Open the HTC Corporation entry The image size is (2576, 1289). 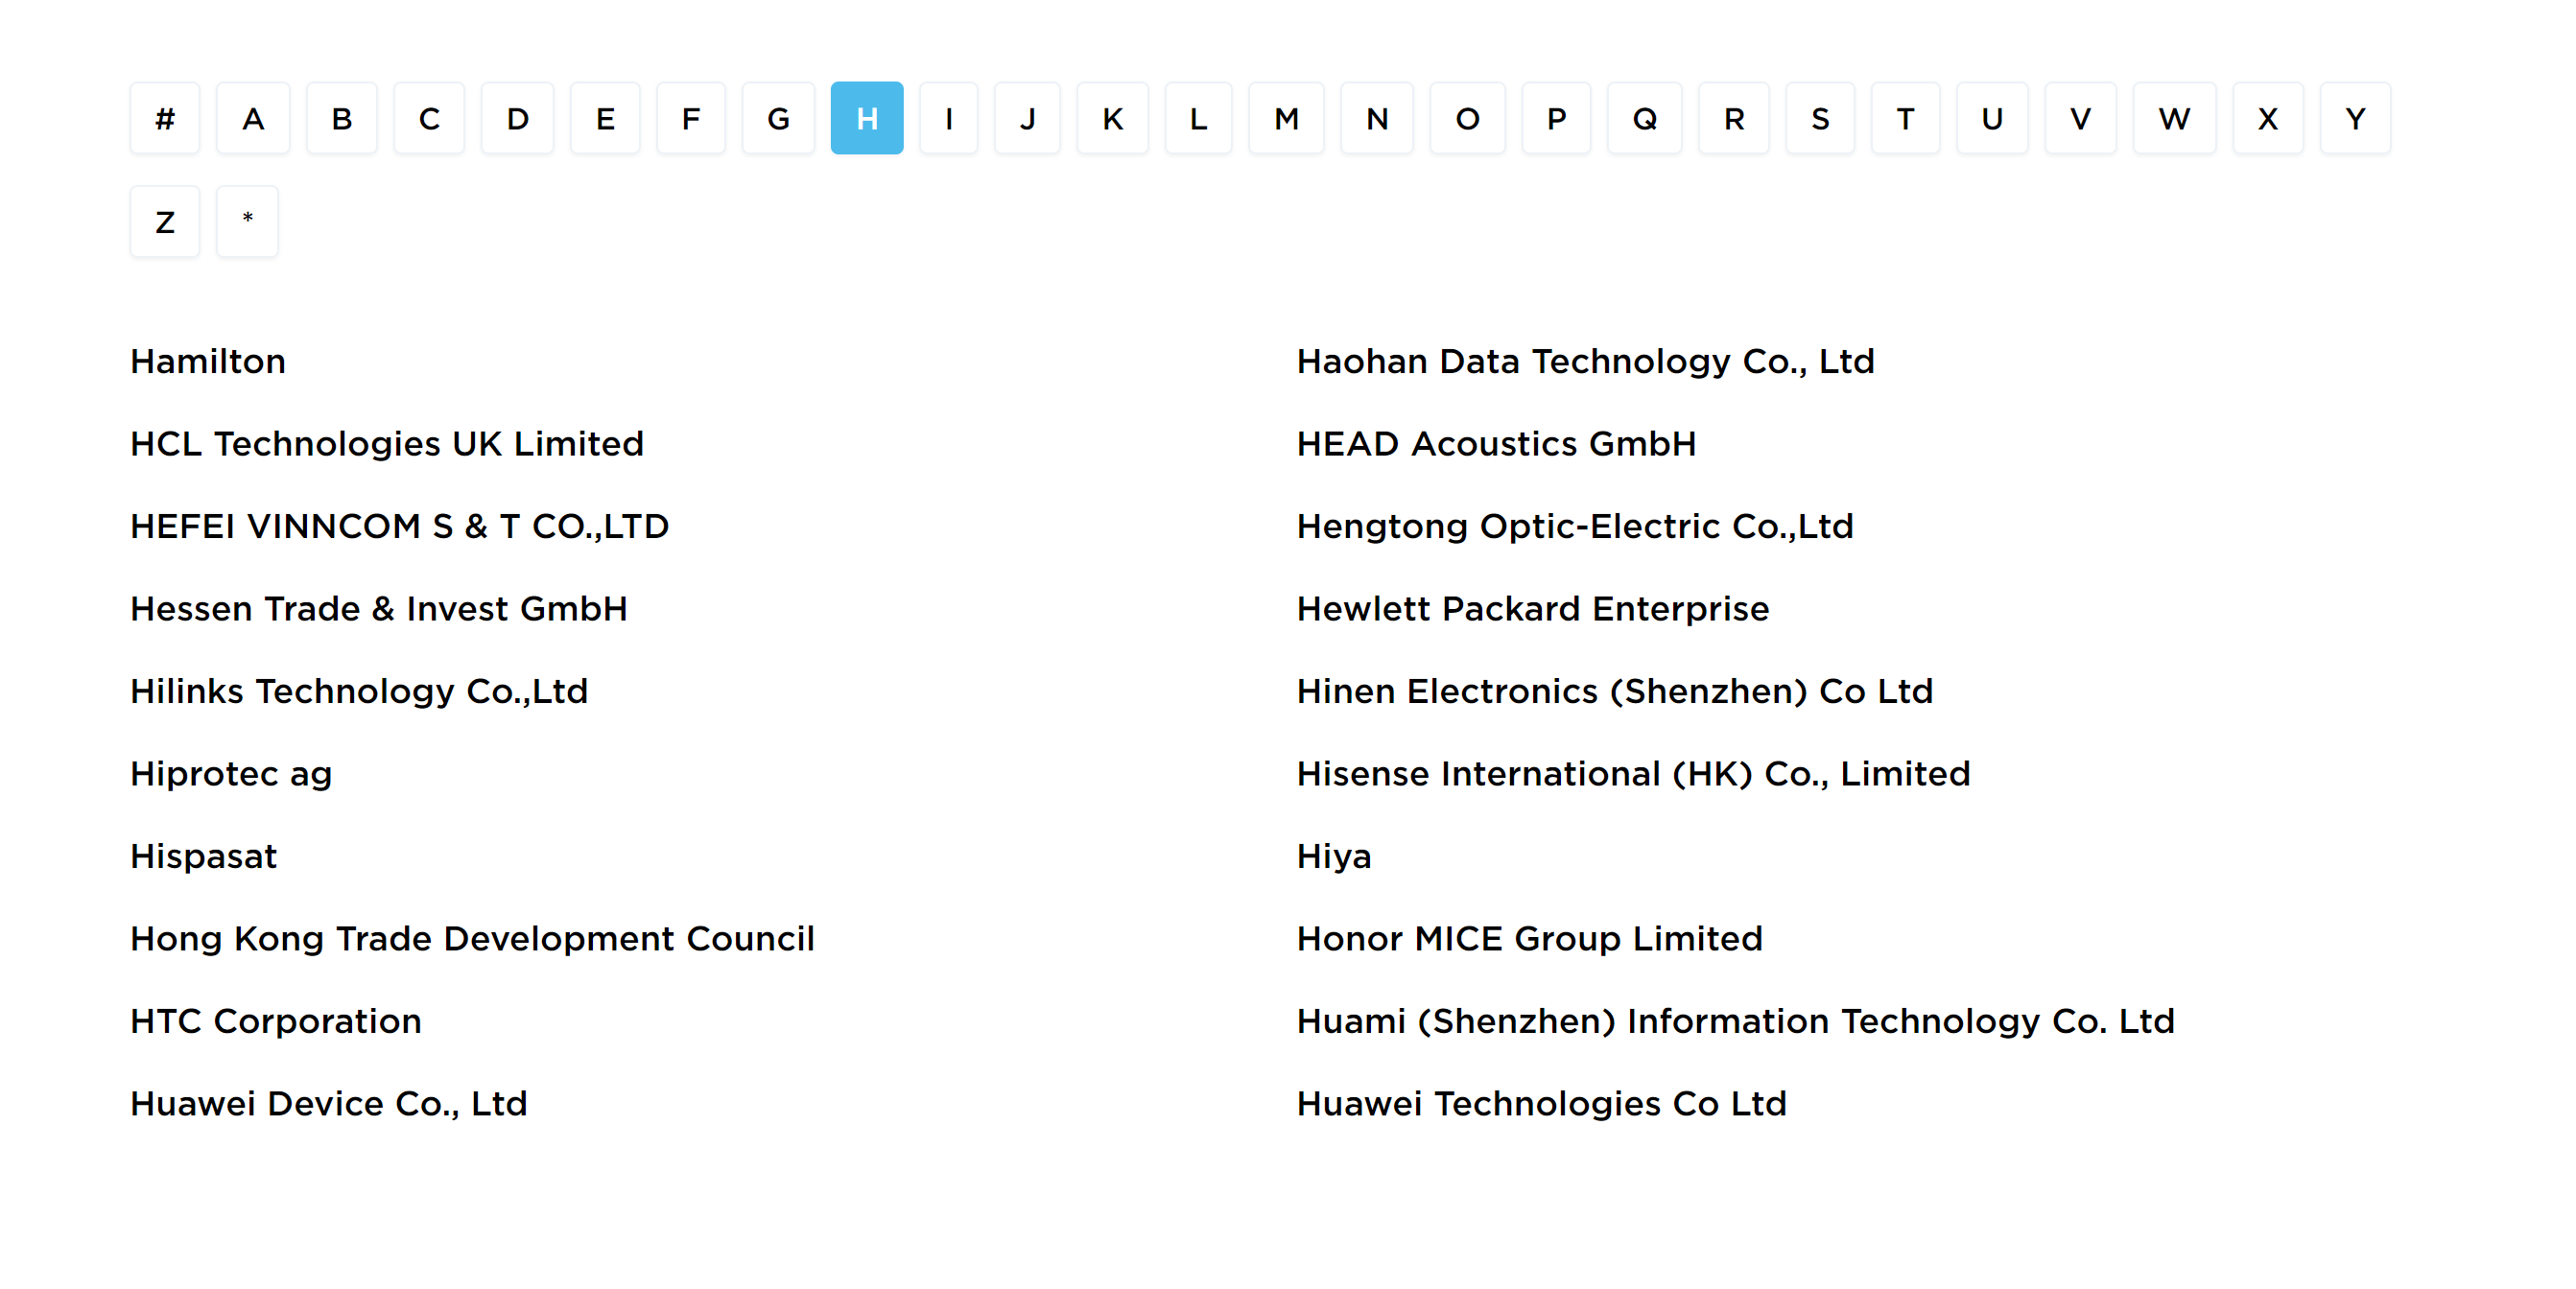click(276, 1021)
